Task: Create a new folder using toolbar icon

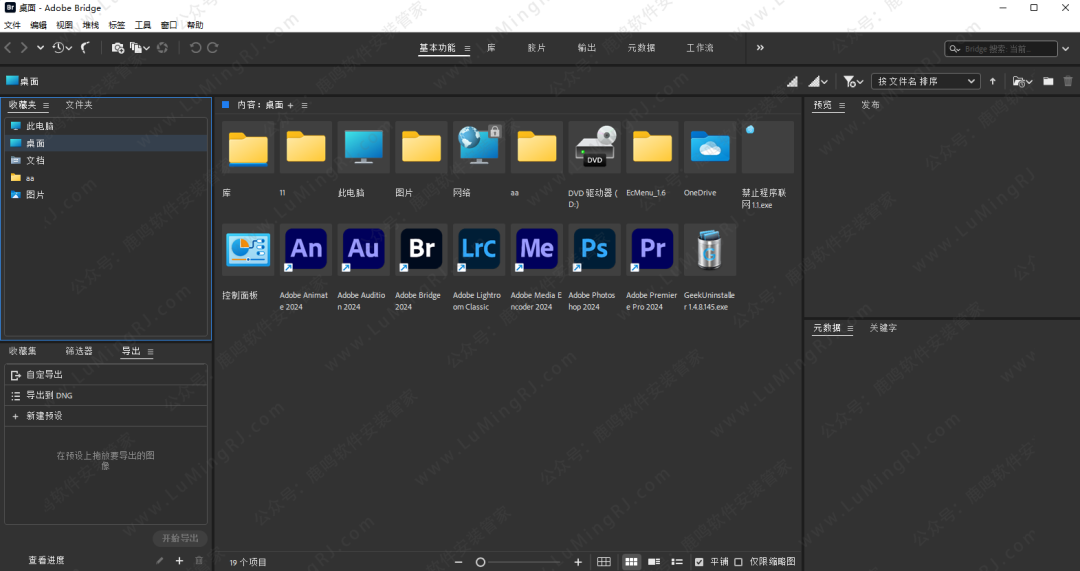Action: 1048,81
